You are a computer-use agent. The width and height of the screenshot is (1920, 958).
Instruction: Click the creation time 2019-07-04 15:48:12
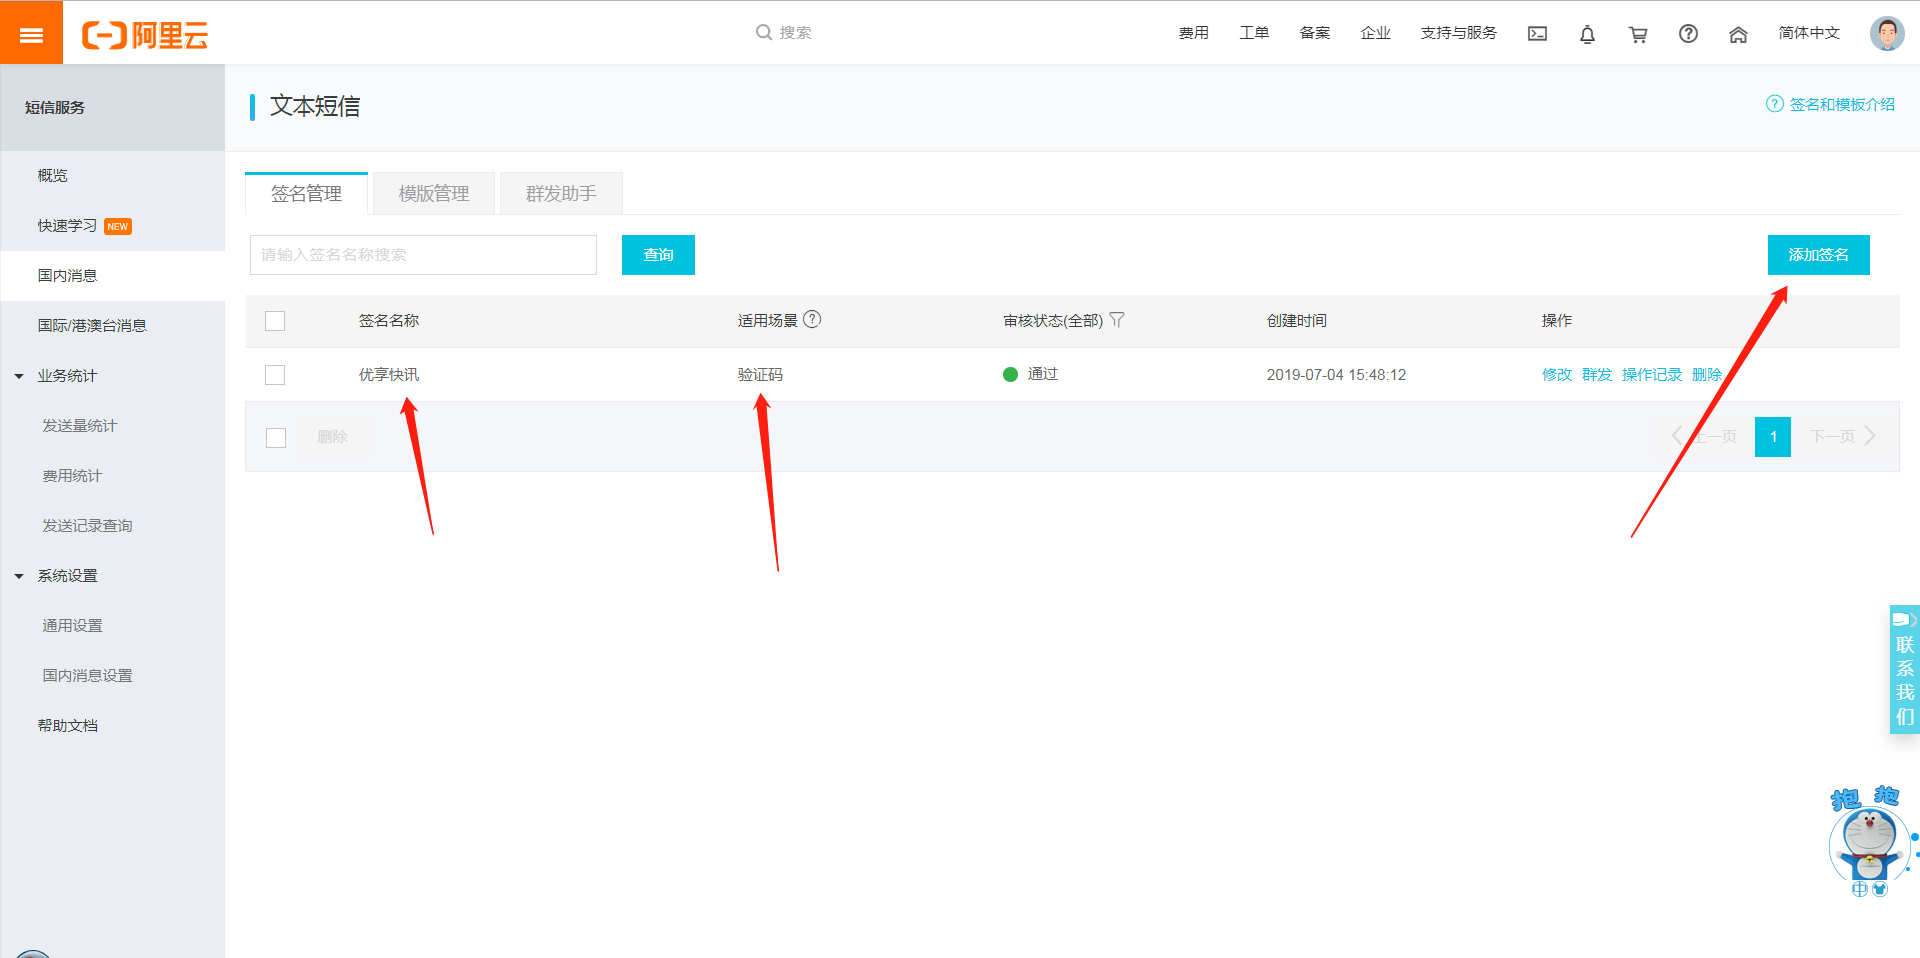pos(1336,375)
